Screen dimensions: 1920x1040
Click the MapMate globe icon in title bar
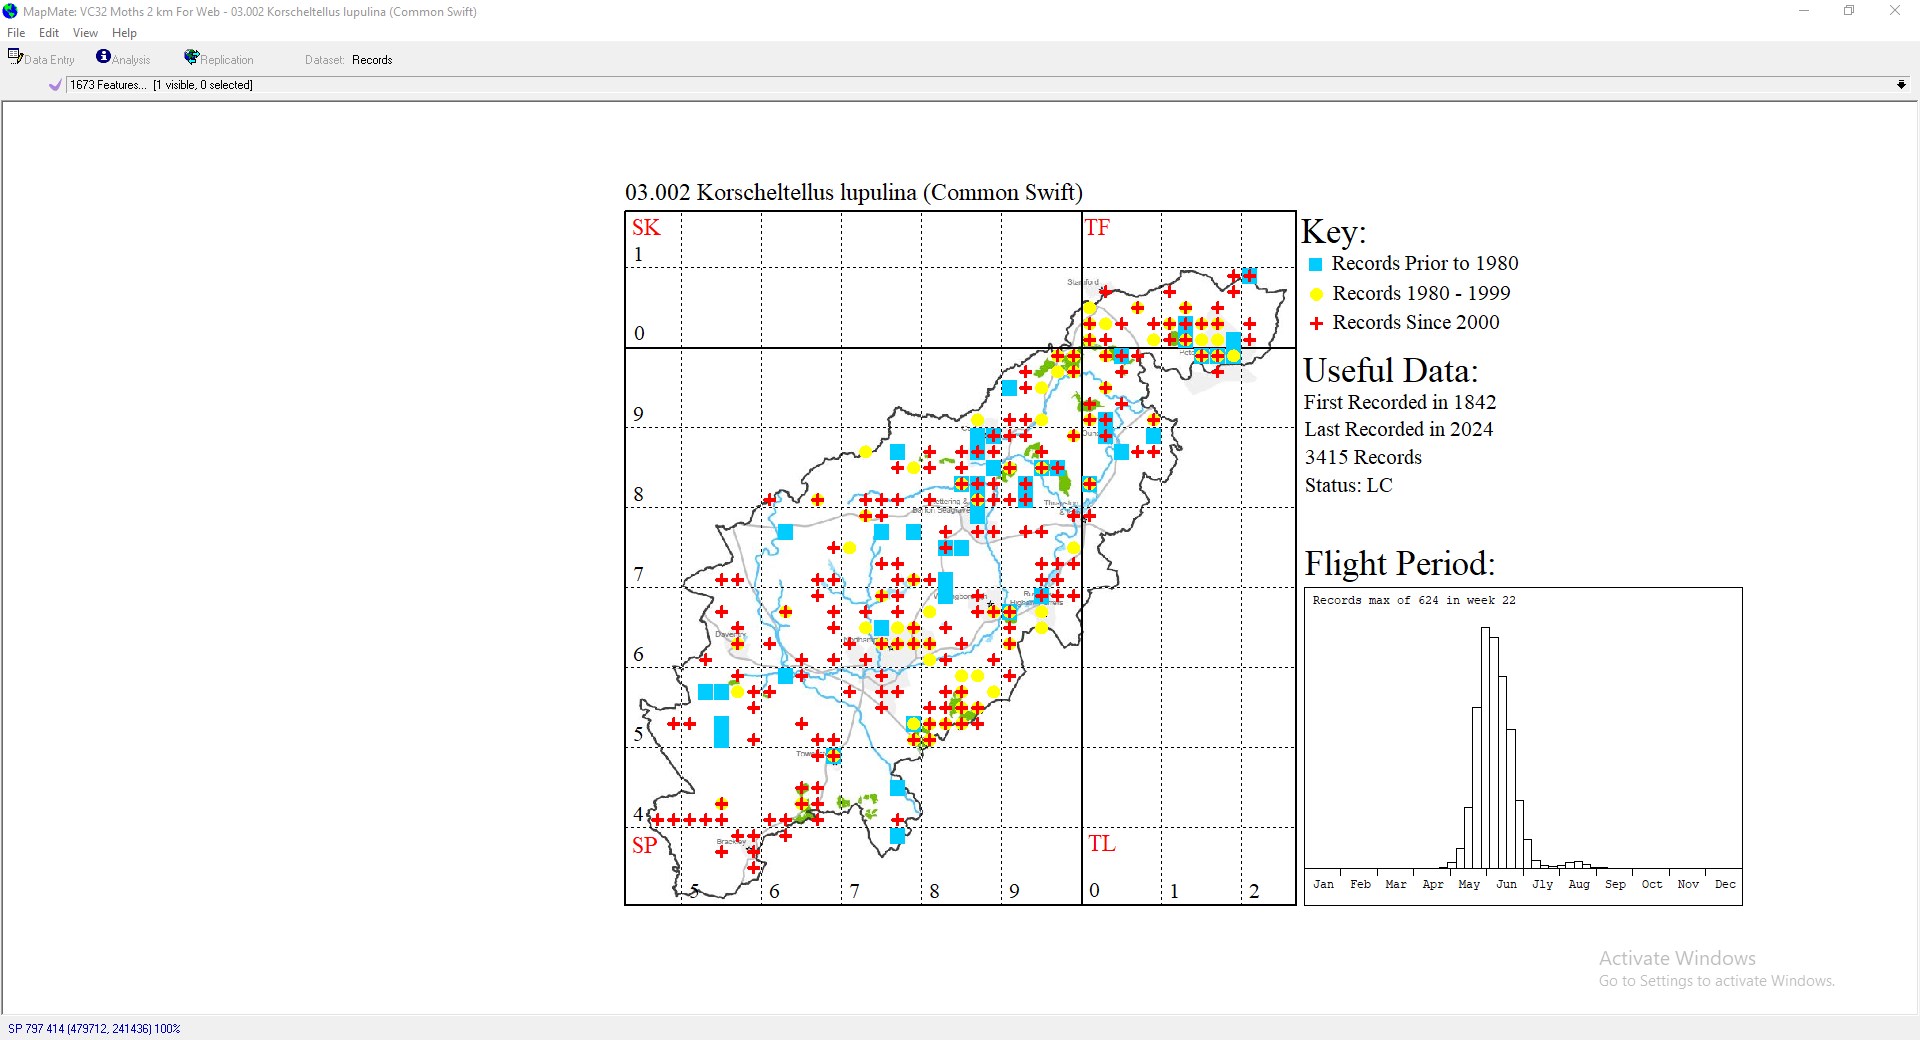coord(10,11)
